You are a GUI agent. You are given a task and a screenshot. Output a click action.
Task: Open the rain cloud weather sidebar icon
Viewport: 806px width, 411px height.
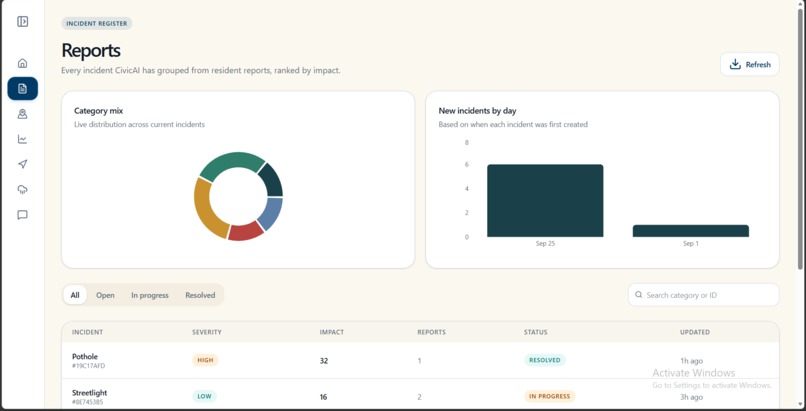(22, 190)
